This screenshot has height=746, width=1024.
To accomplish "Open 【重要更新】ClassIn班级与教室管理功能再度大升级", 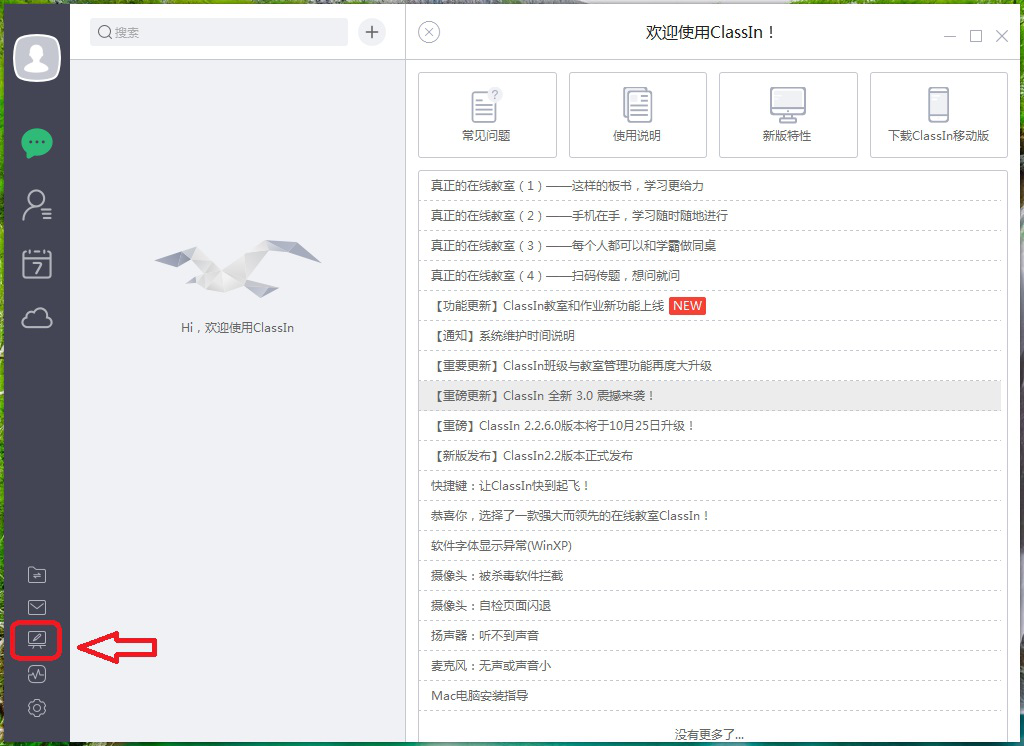I will (x=710, y=366).
